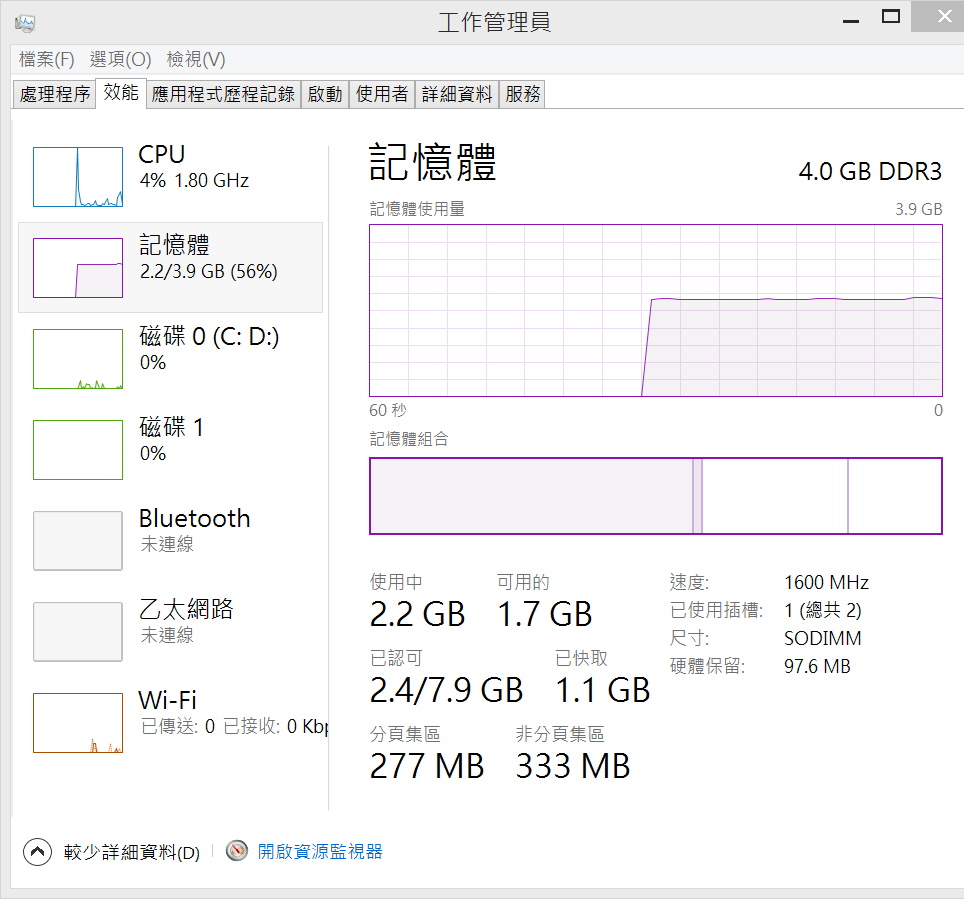Open the 磁碟 0 (C: D:) graph thumbnail

pyautogui.click(x=78, y=359)
